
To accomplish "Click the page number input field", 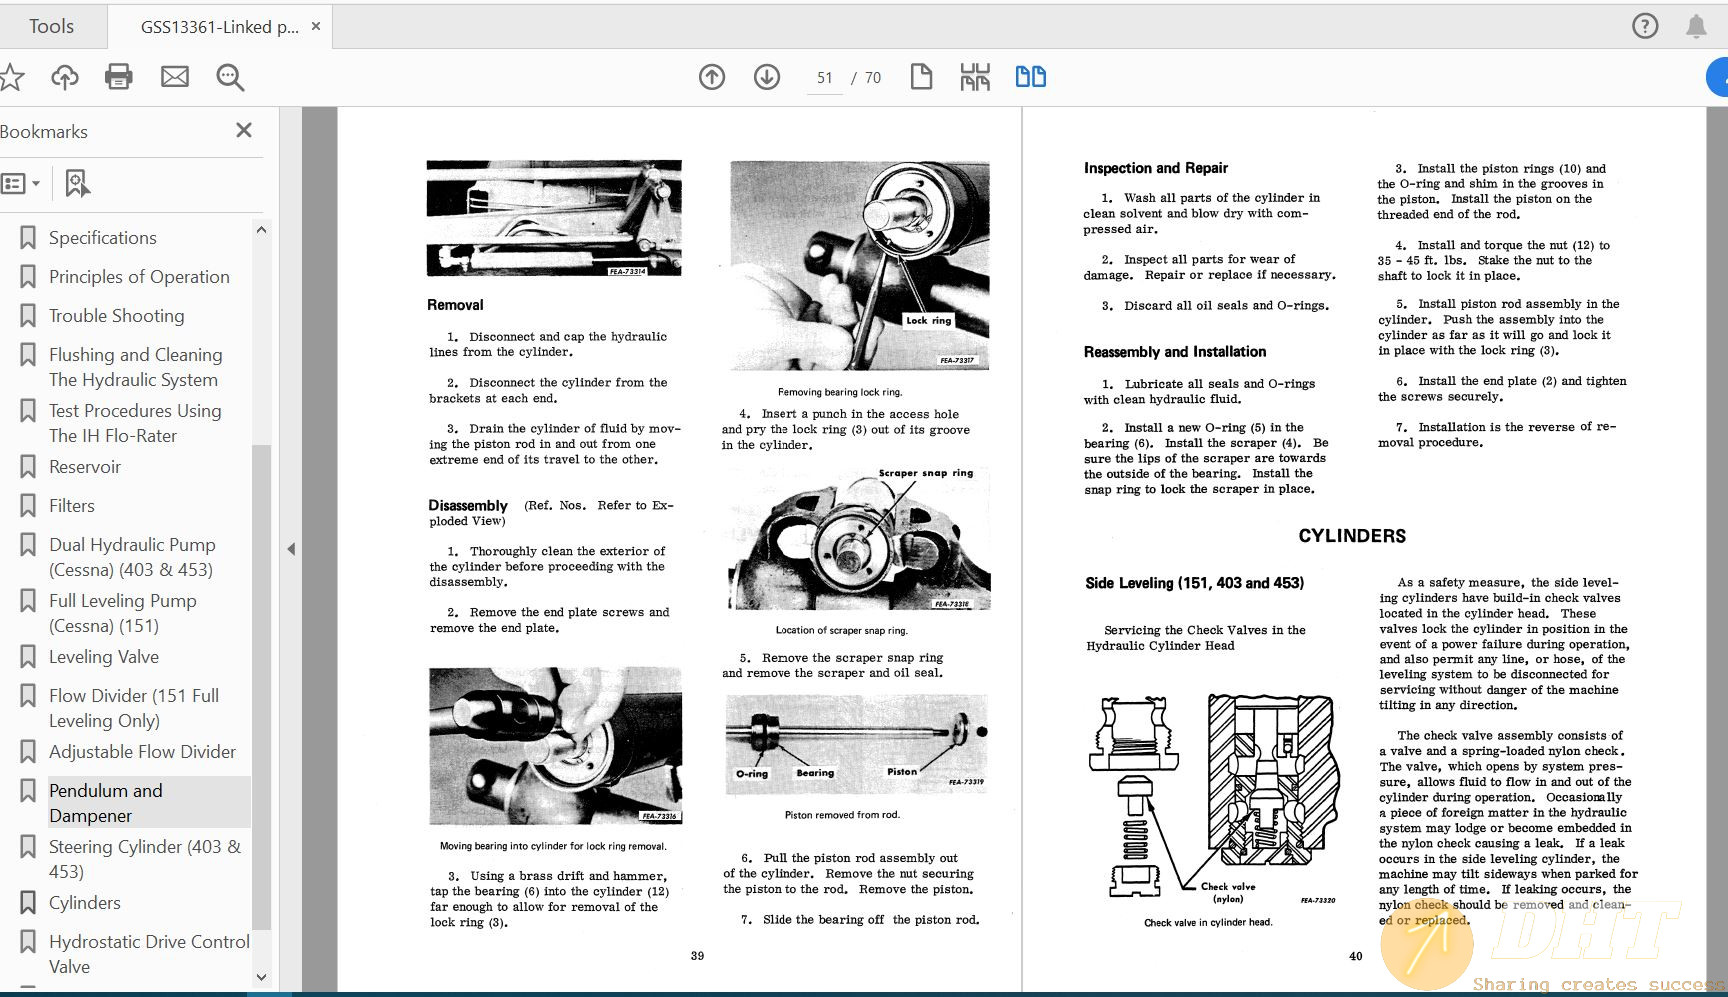I will coord(824,78).
